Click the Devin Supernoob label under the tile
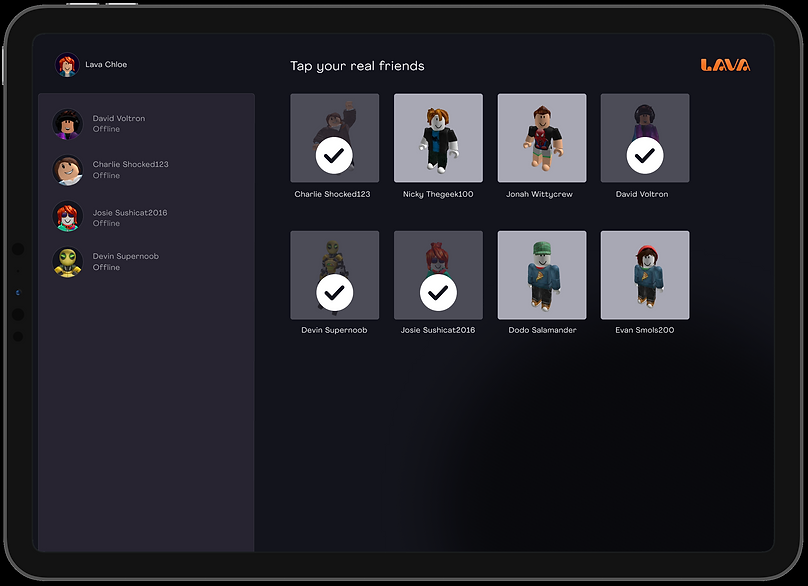 [x=334, y=330]
